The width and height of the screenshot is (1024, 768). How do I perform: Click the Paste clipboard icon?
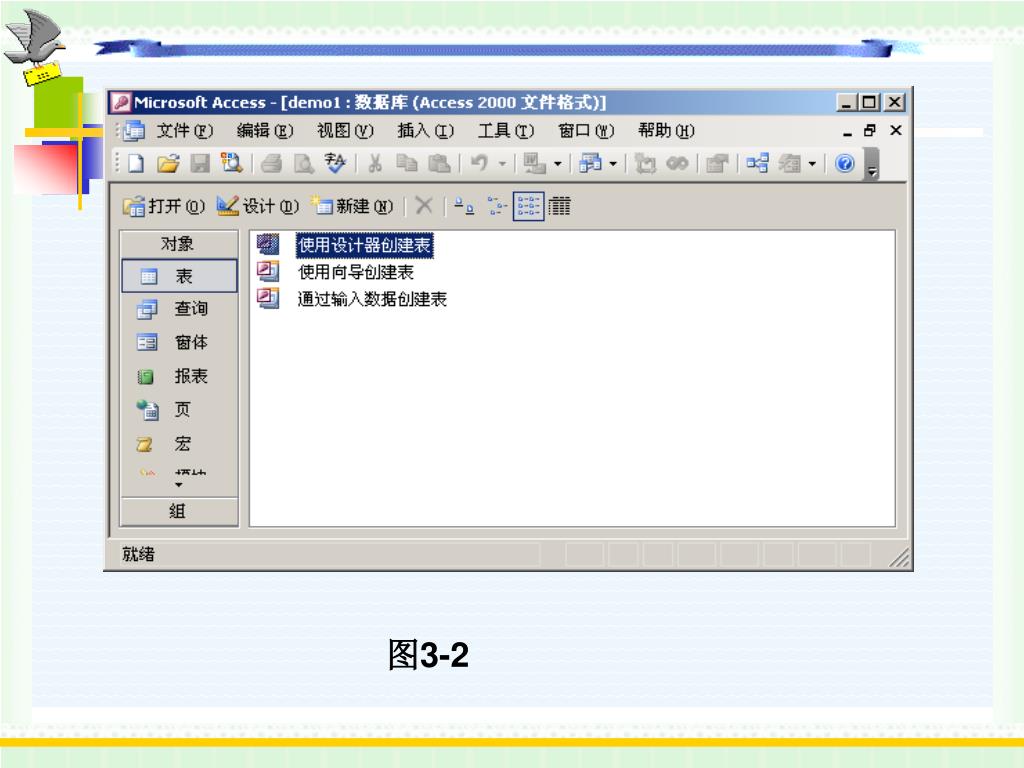[x=439, y=163]
